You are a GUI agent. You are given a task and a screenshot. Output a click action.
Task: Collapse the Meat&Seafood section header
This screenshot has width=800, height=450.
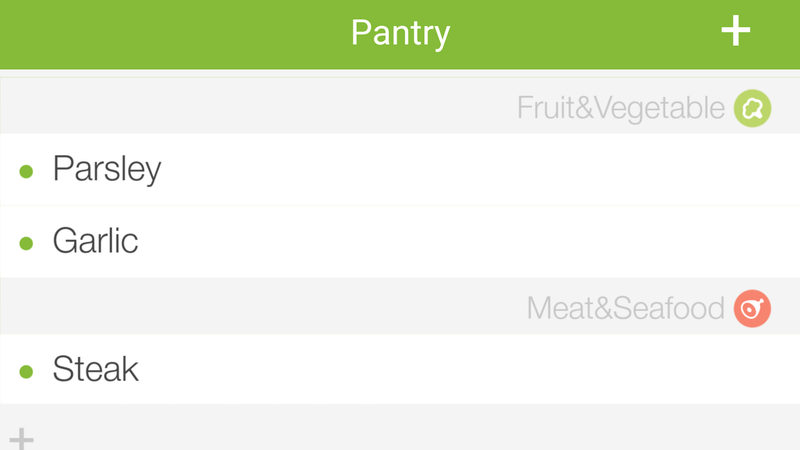coord(400,306)
